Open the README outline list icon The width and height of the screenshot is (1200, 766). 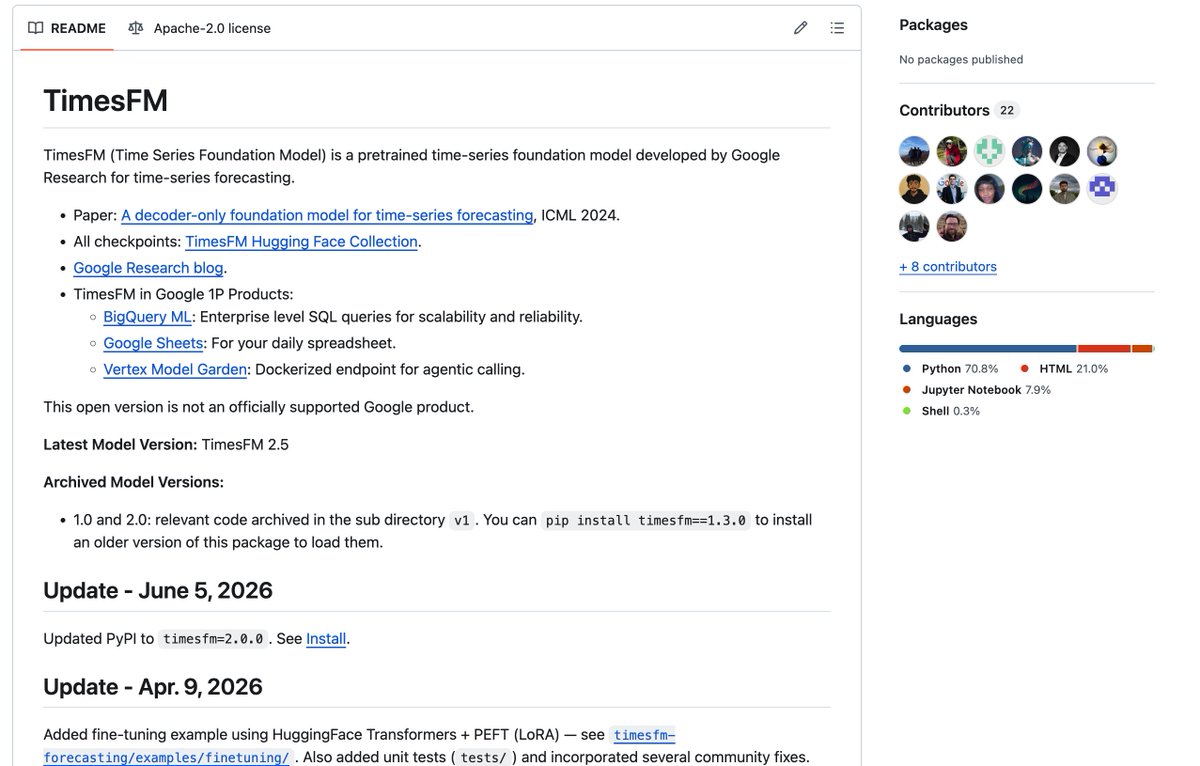(x=837, y=28)
